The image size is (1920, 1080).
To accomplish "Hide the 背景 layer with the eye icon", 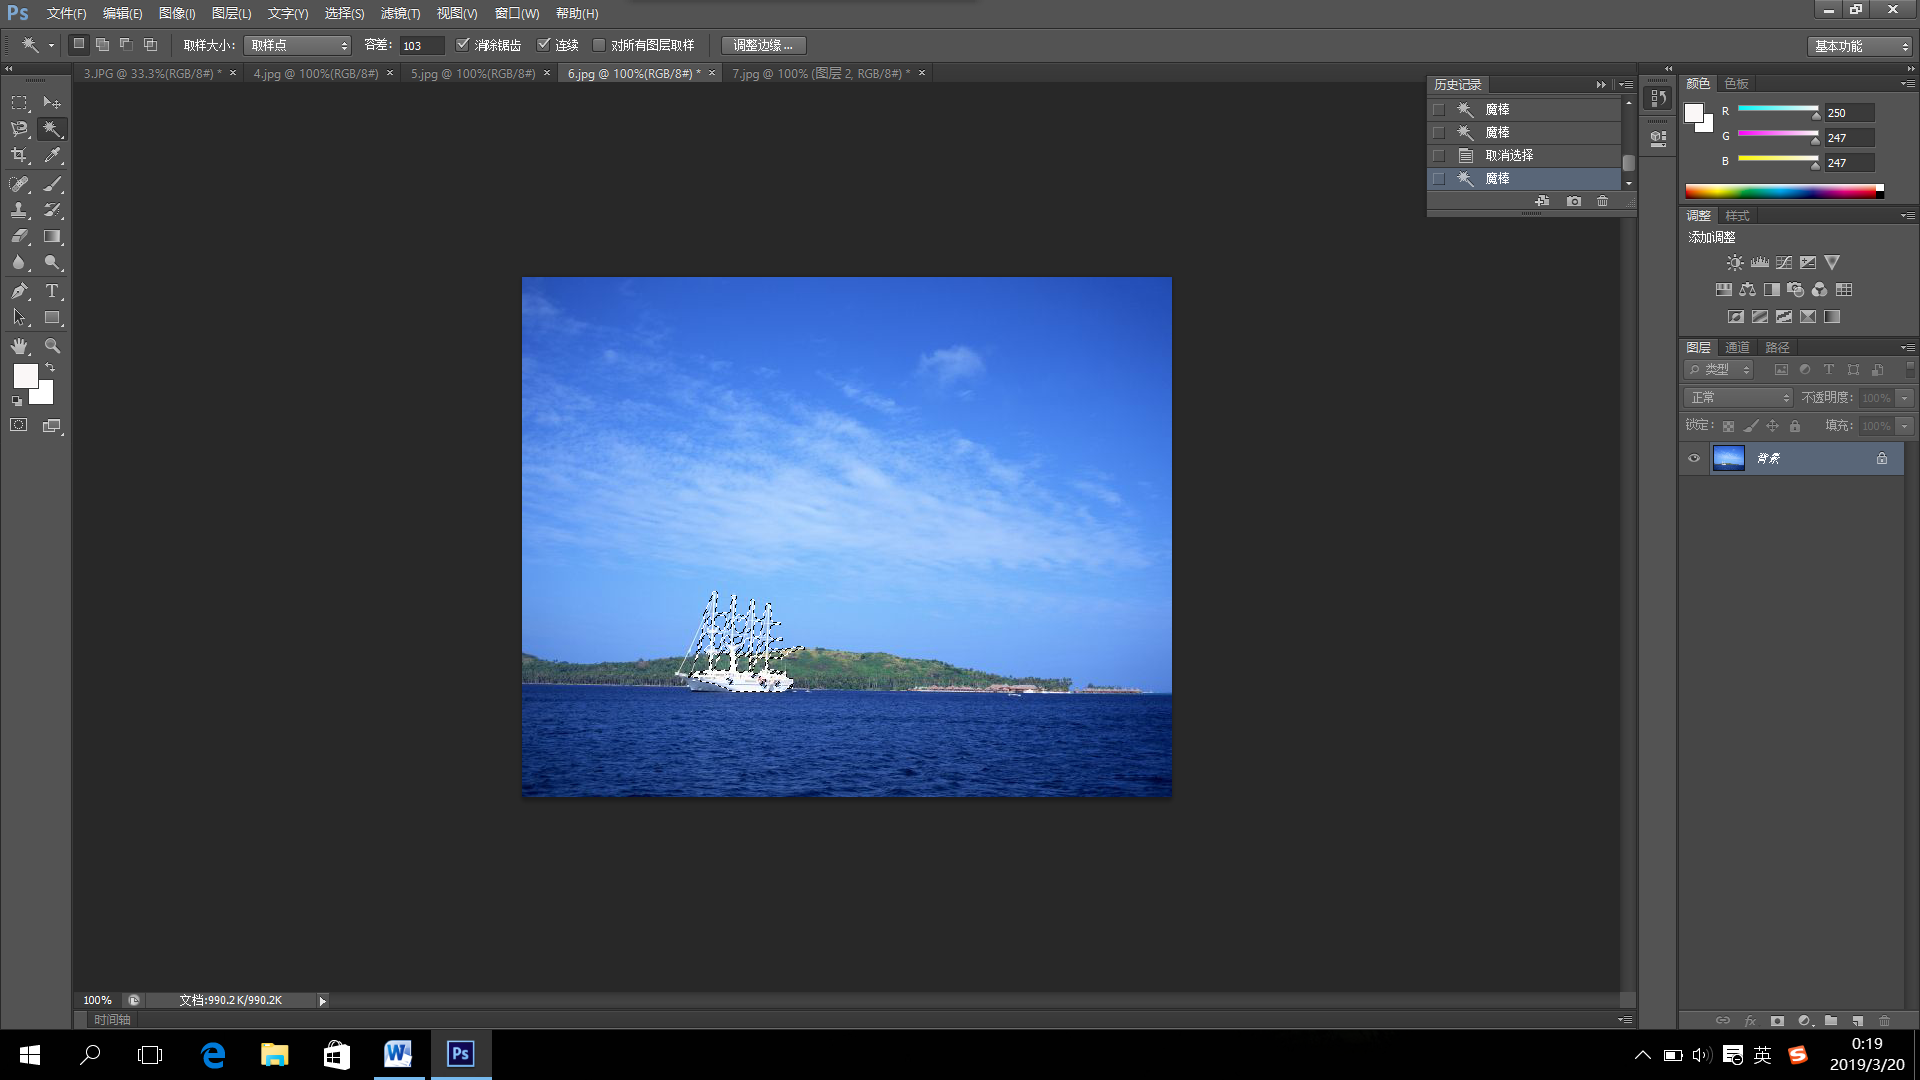I will (x=1694, y=459).
